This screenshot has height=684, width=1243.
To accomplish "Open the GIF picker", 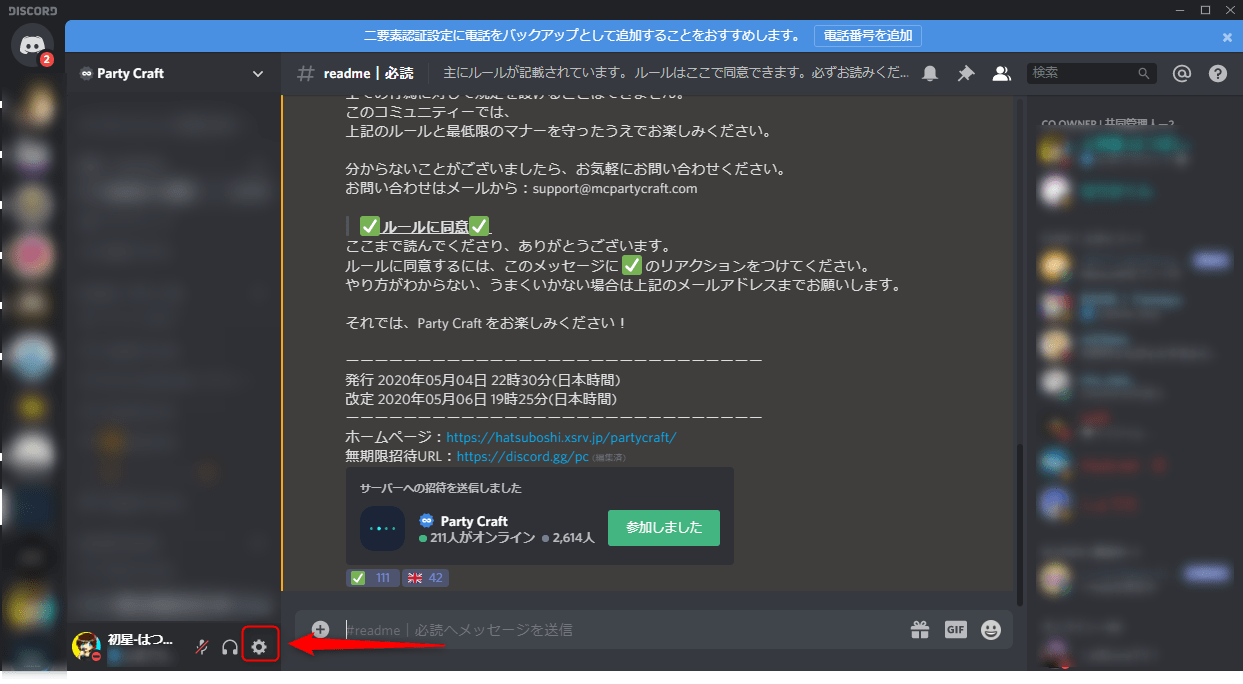I will click(x=956, y=629).
